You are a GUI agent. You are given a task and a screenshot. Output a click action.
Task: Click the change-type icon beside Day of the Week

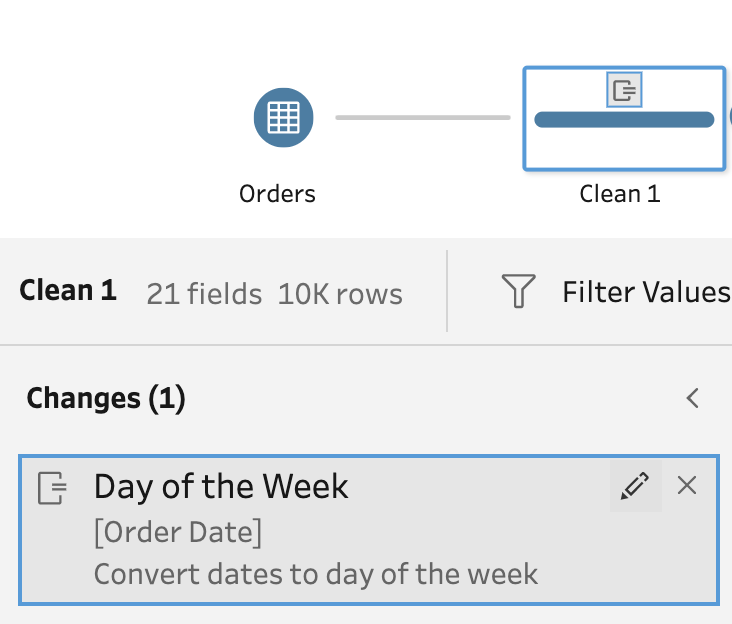(x=52, y=488)
